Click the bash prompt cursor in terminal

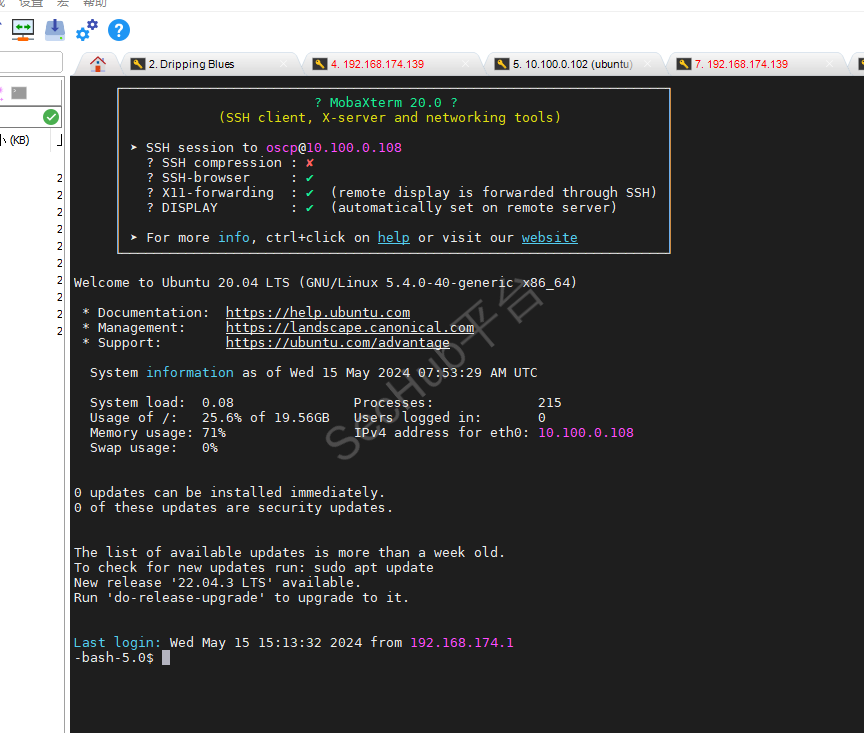click(x=166, y=657)
